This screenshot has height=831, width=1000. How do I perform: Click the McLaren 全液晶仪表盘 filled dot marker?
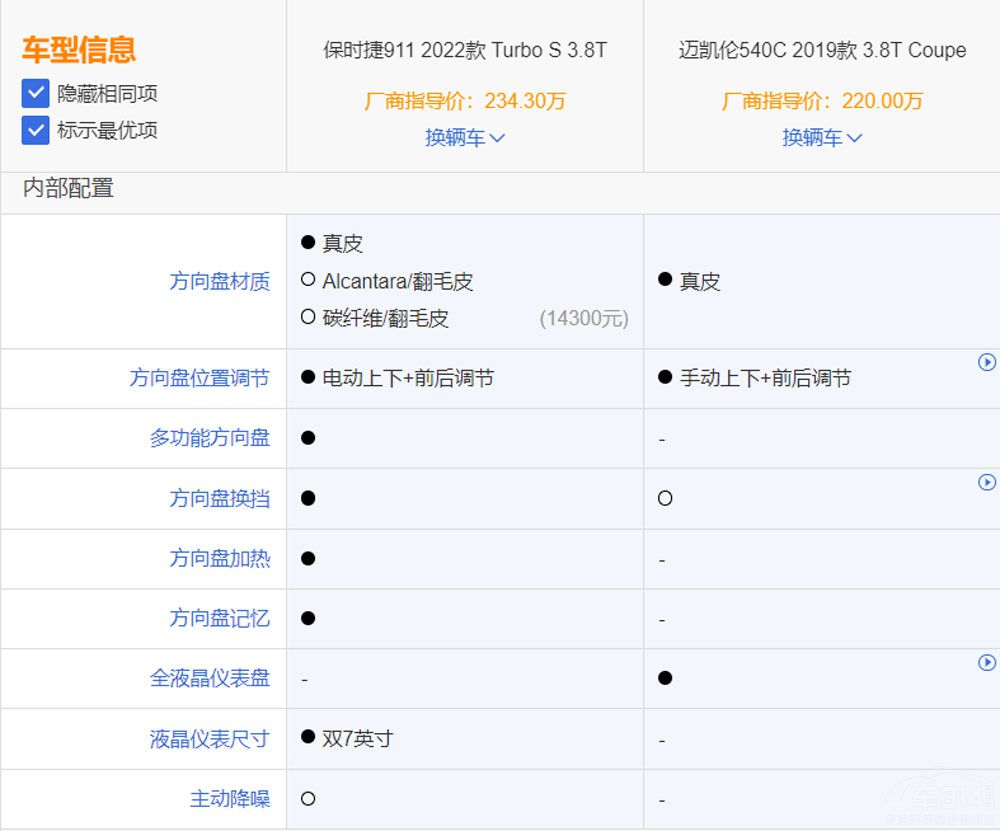[665, 678]
